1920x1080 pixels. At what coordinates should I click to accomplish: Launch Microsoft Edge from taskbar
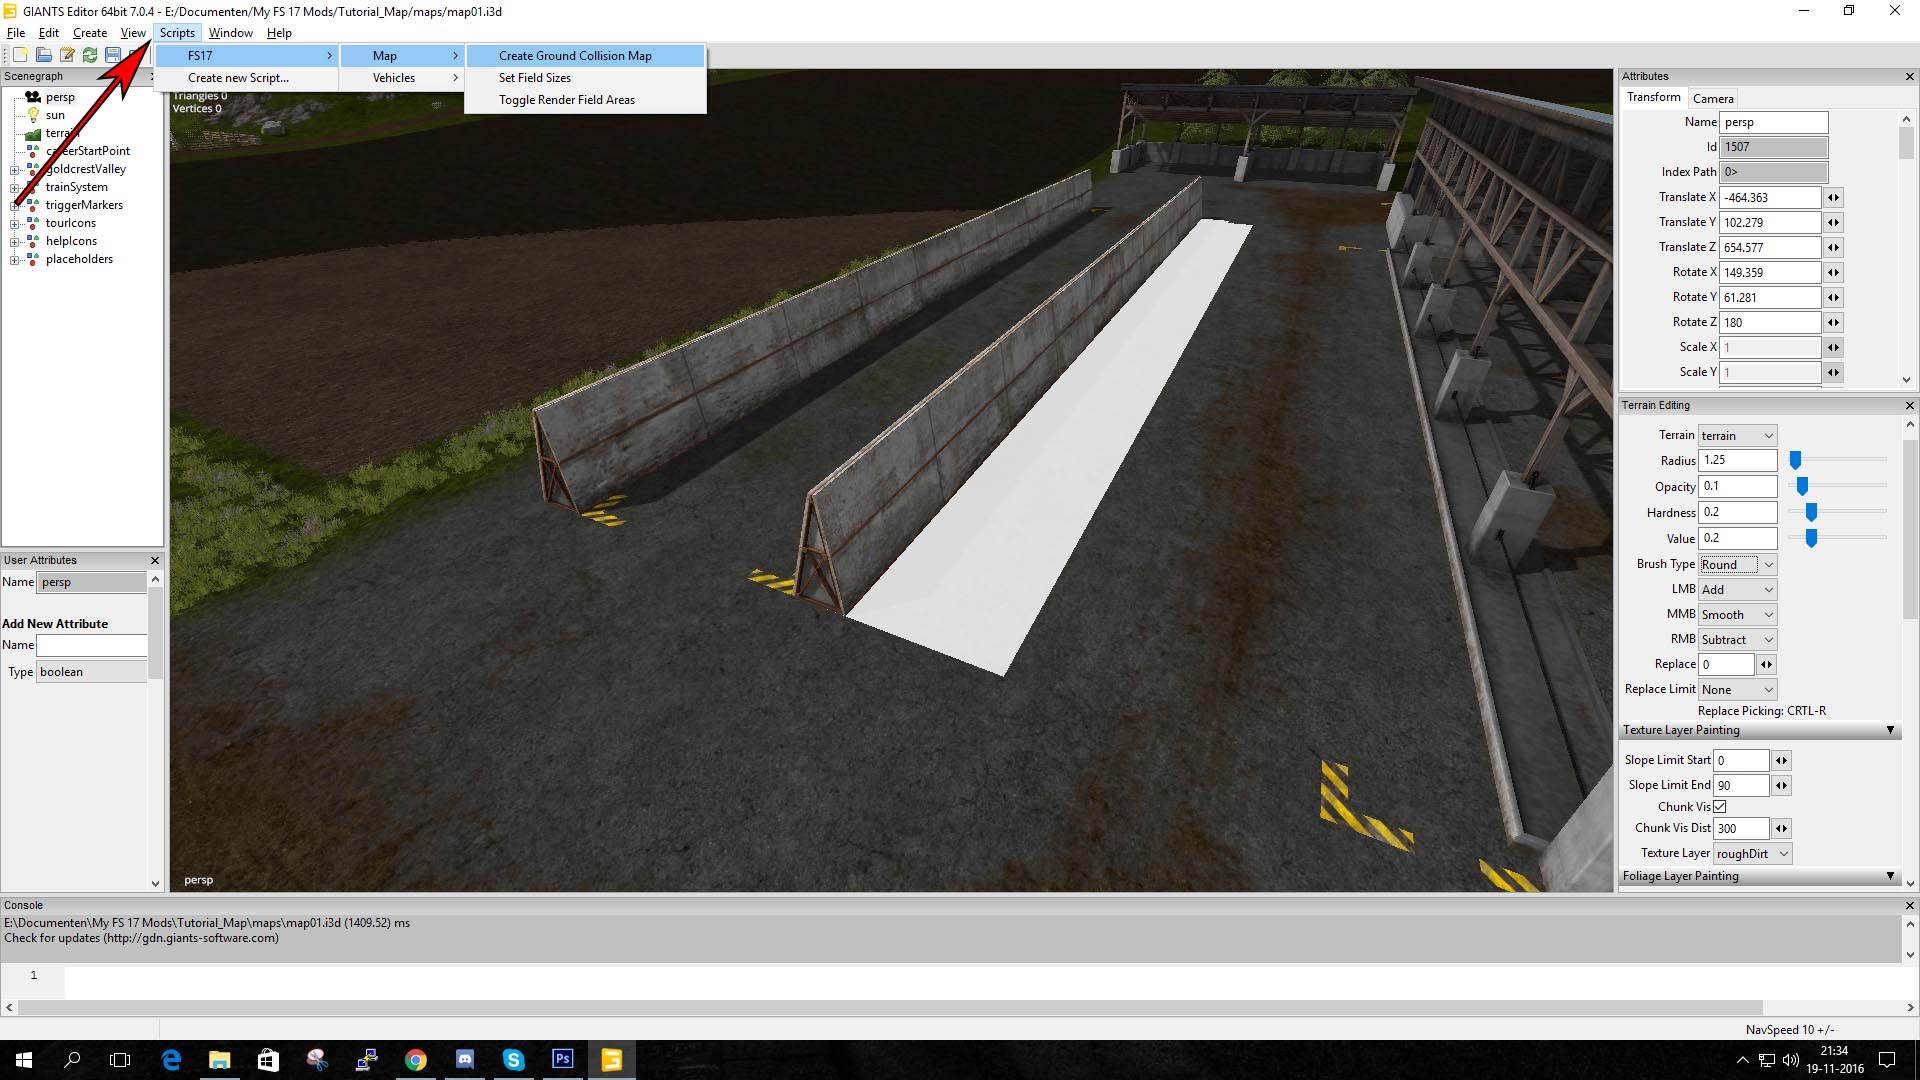(171, 1060)
